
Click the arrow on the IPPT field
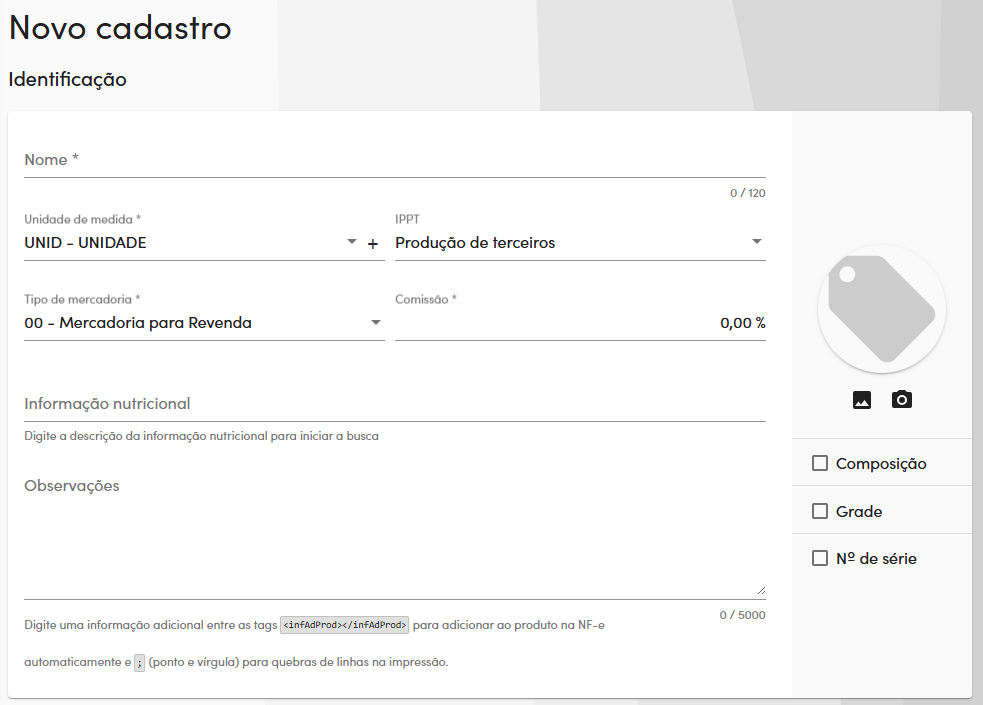tap(757, 243)
